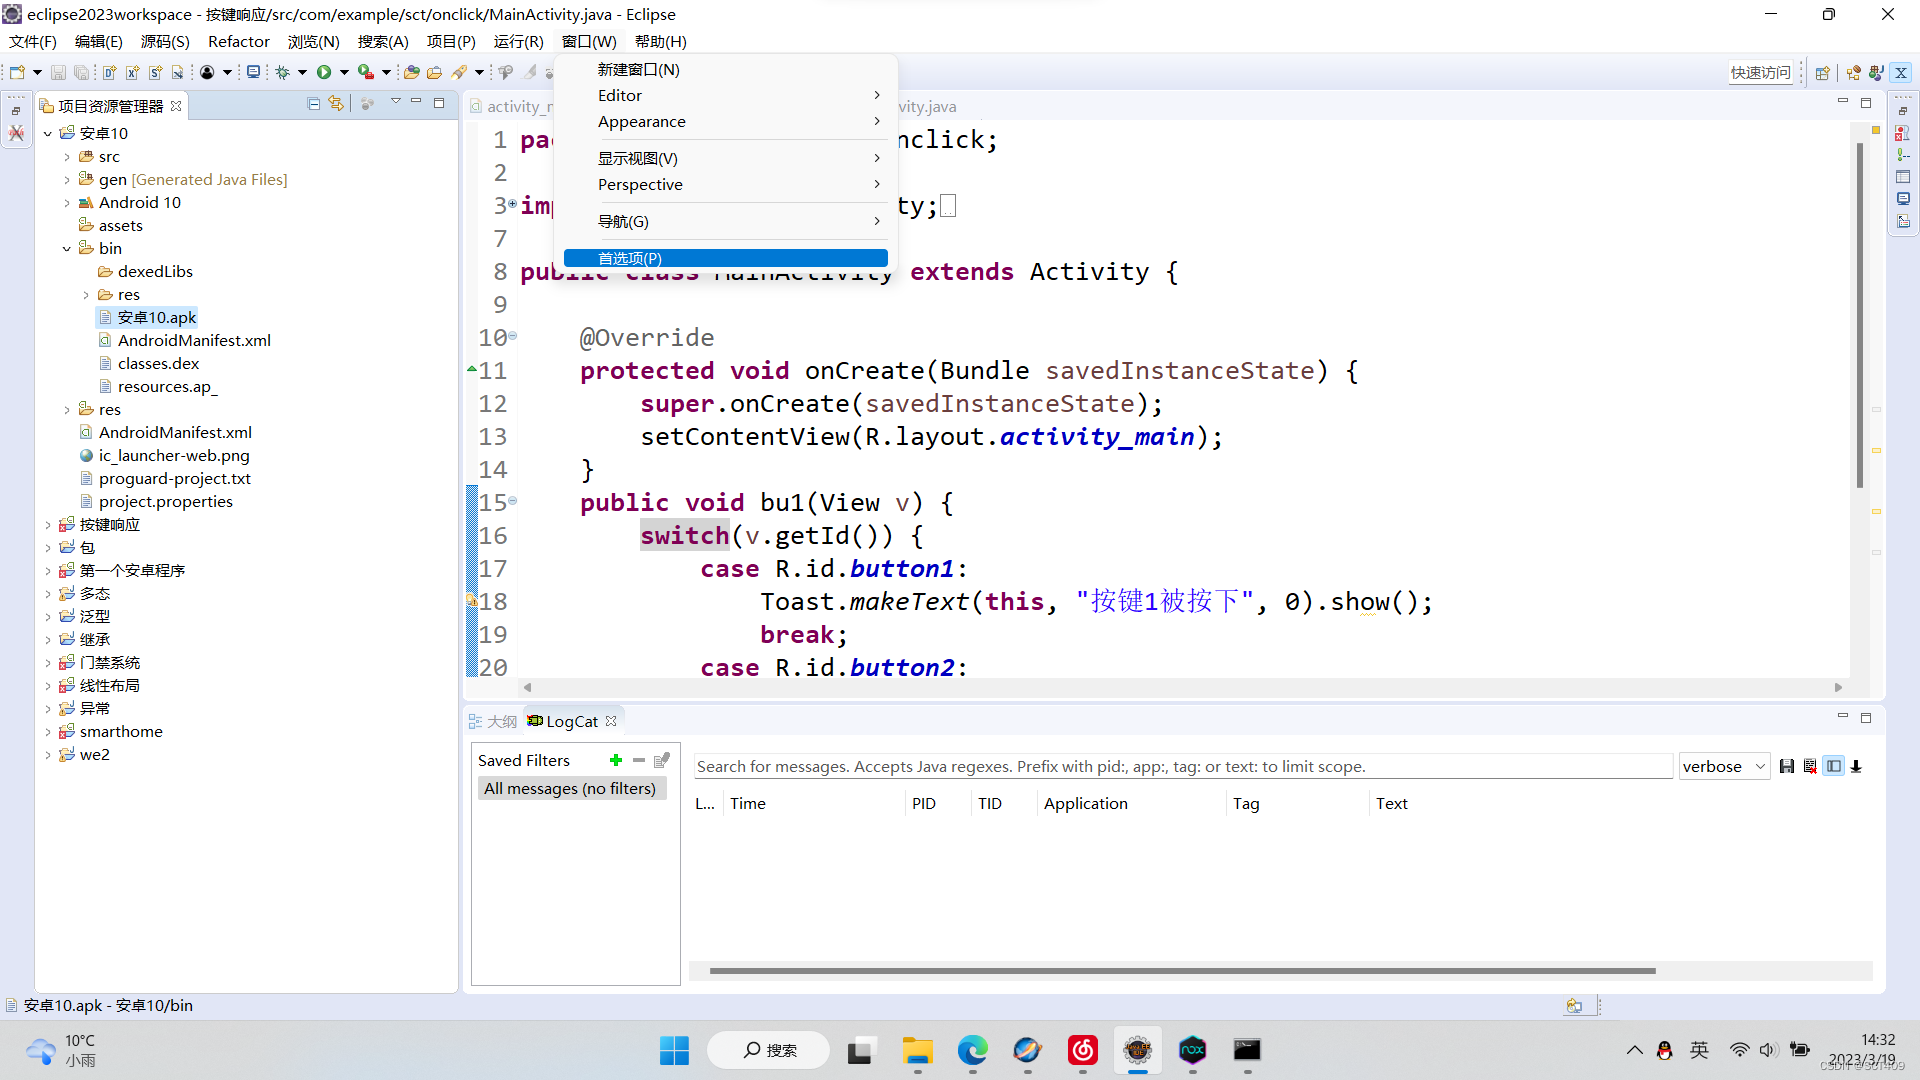Close the LogCat tab
This screenshot has width=1920, height=1080.
click(611, 722)
